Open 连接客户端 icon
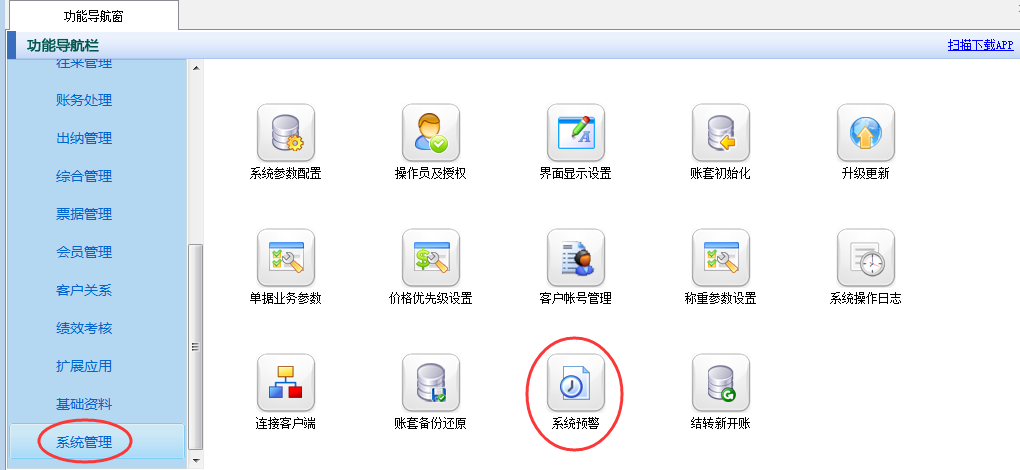Image resolution: width=1020 pixels, height=470 pixels. click(x=286, y=383)
